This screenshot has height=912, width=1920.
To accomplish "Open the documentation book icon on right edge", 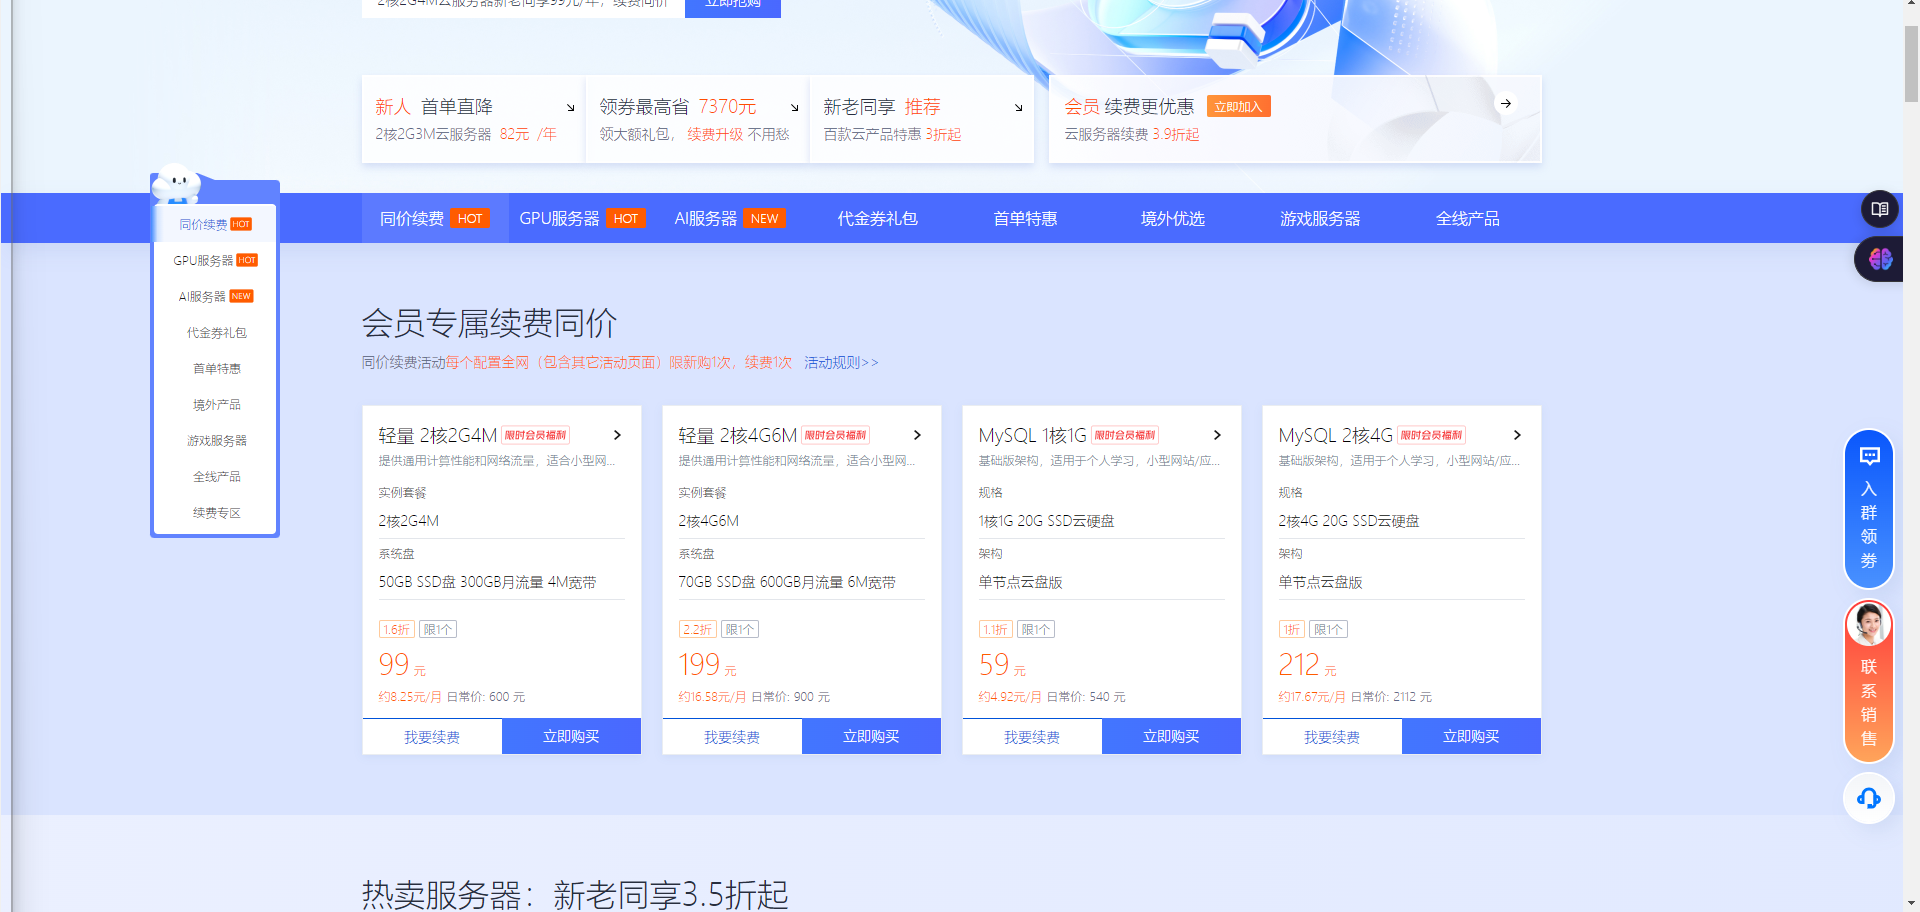I will pos(1879,209).
